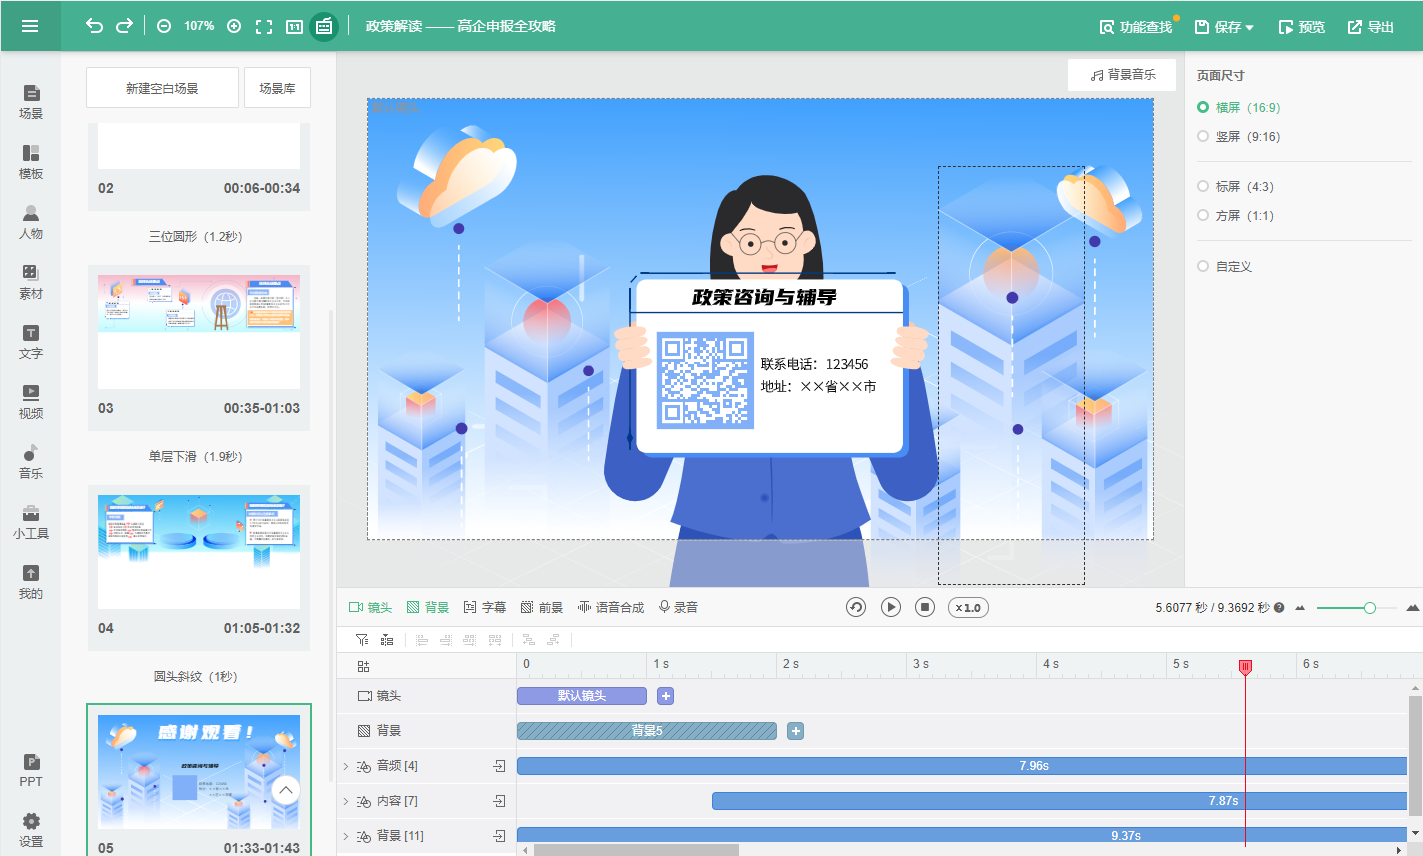The height and width of the screenshot is (856, 1423).
Task: Restart playback from the beginning
Action: click(x=856, y=607)
